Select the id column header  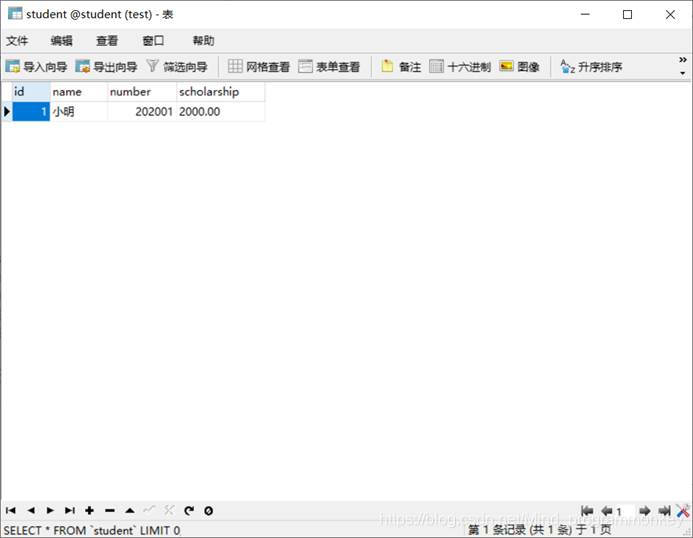coord(31,92)
